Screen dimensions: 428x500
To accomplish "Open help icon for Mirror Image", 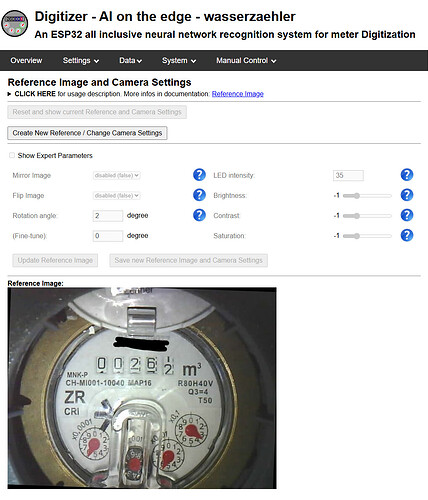I will 199,175.
